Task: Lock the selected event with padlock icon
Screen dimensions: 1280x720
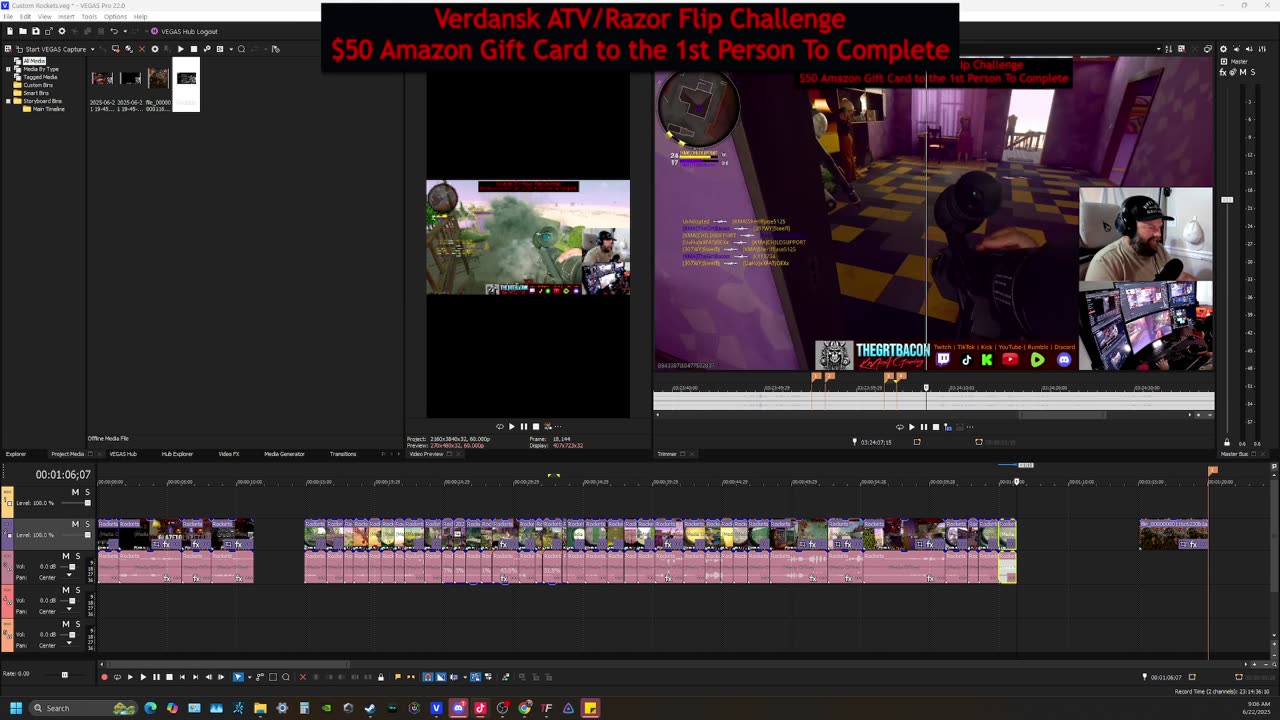Action: (381, 677)
